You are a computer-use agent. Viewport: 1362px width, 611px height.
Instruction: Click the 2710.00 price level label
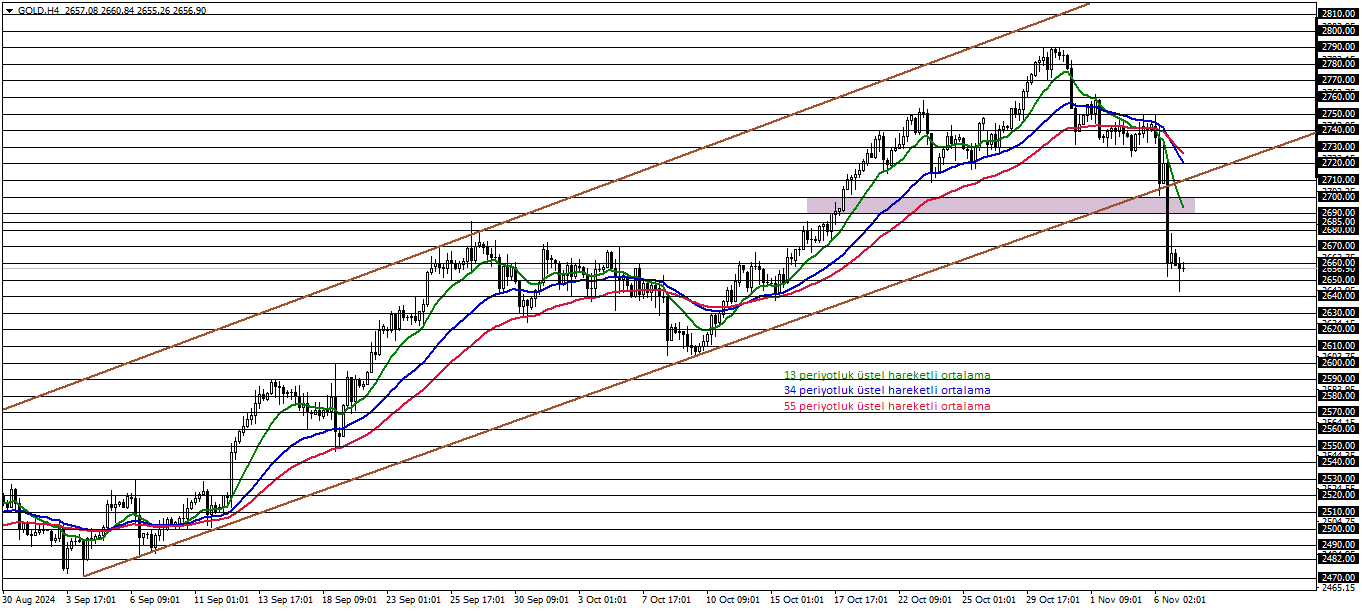(1338, 180)
